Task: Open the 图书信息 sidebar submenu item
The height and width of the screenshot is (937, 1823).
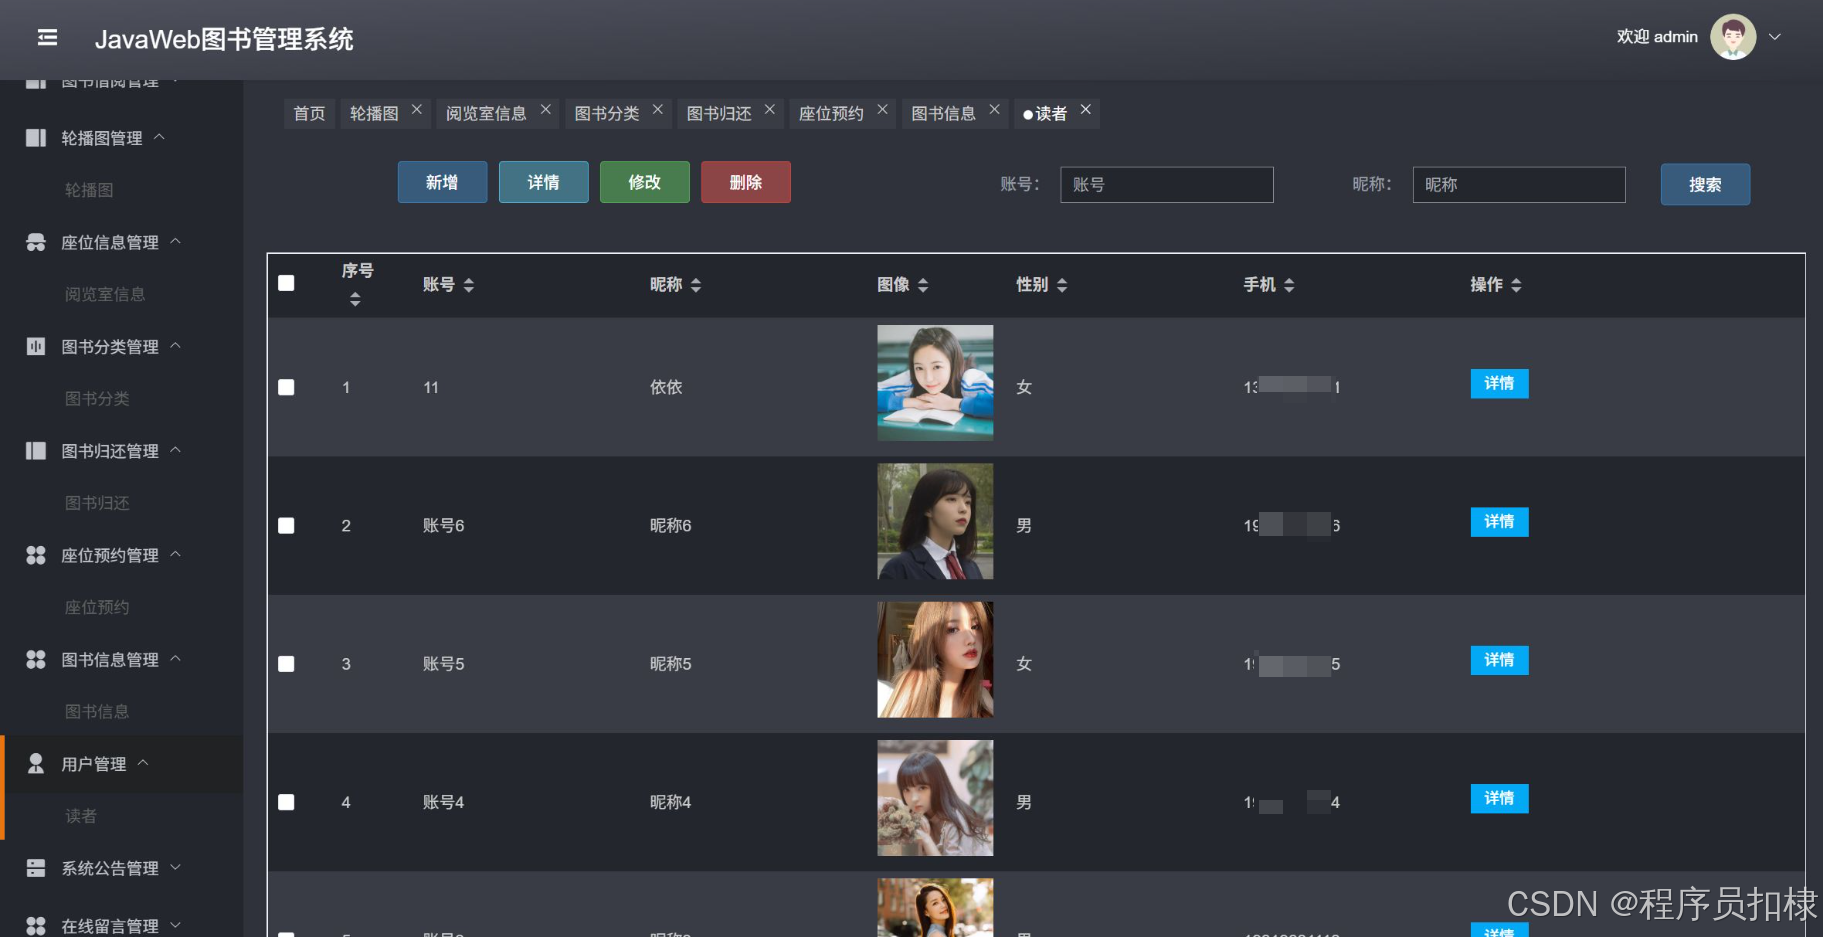Action: [x=97, y=712]
